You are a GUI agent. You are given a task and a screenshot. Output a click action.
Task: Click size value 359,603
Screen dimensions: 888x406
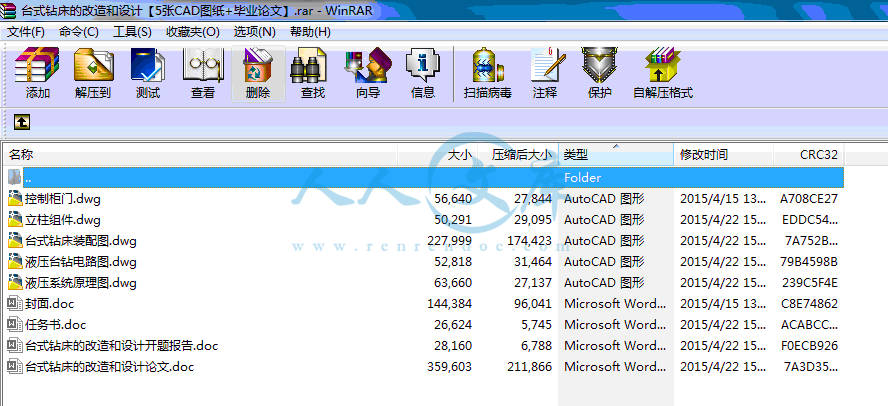click(450, 366)
